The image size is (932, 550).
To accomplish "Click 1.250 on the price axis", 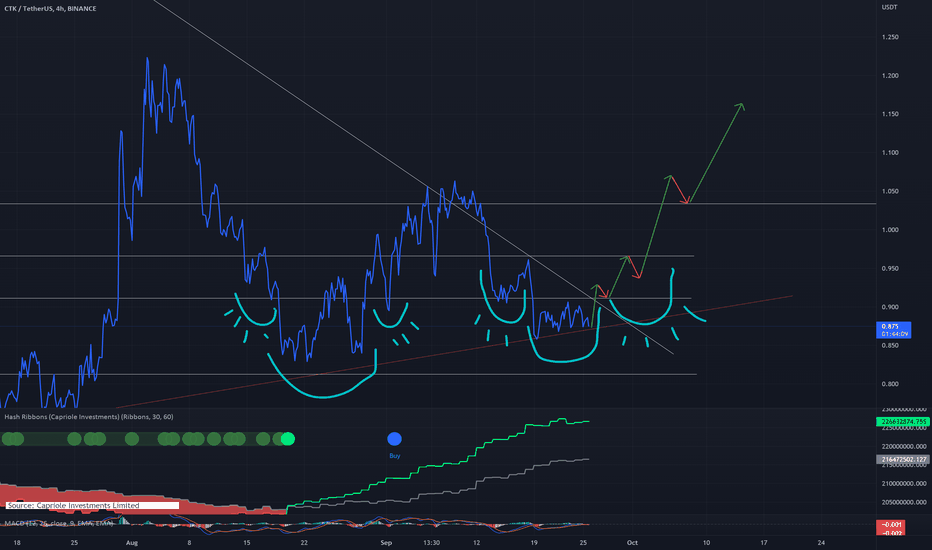I will (x=890, y=37).
